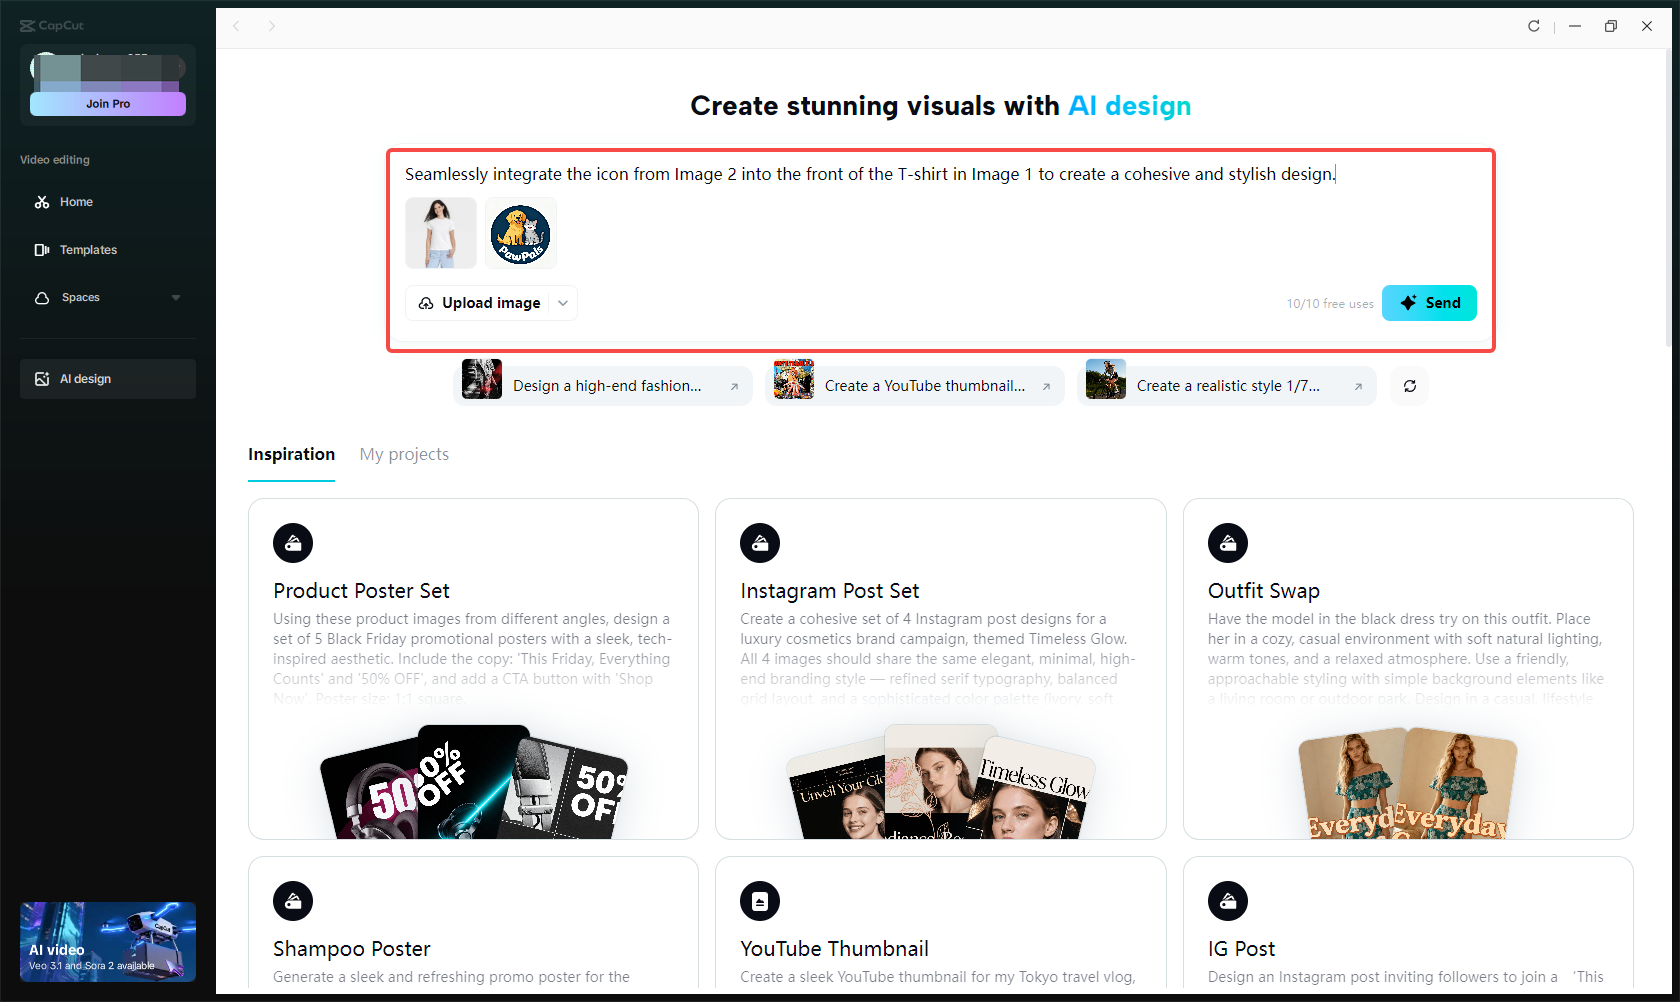Click the AI video promo banner
This screenshot has height=1002, width=1680.
click(108, 941)
